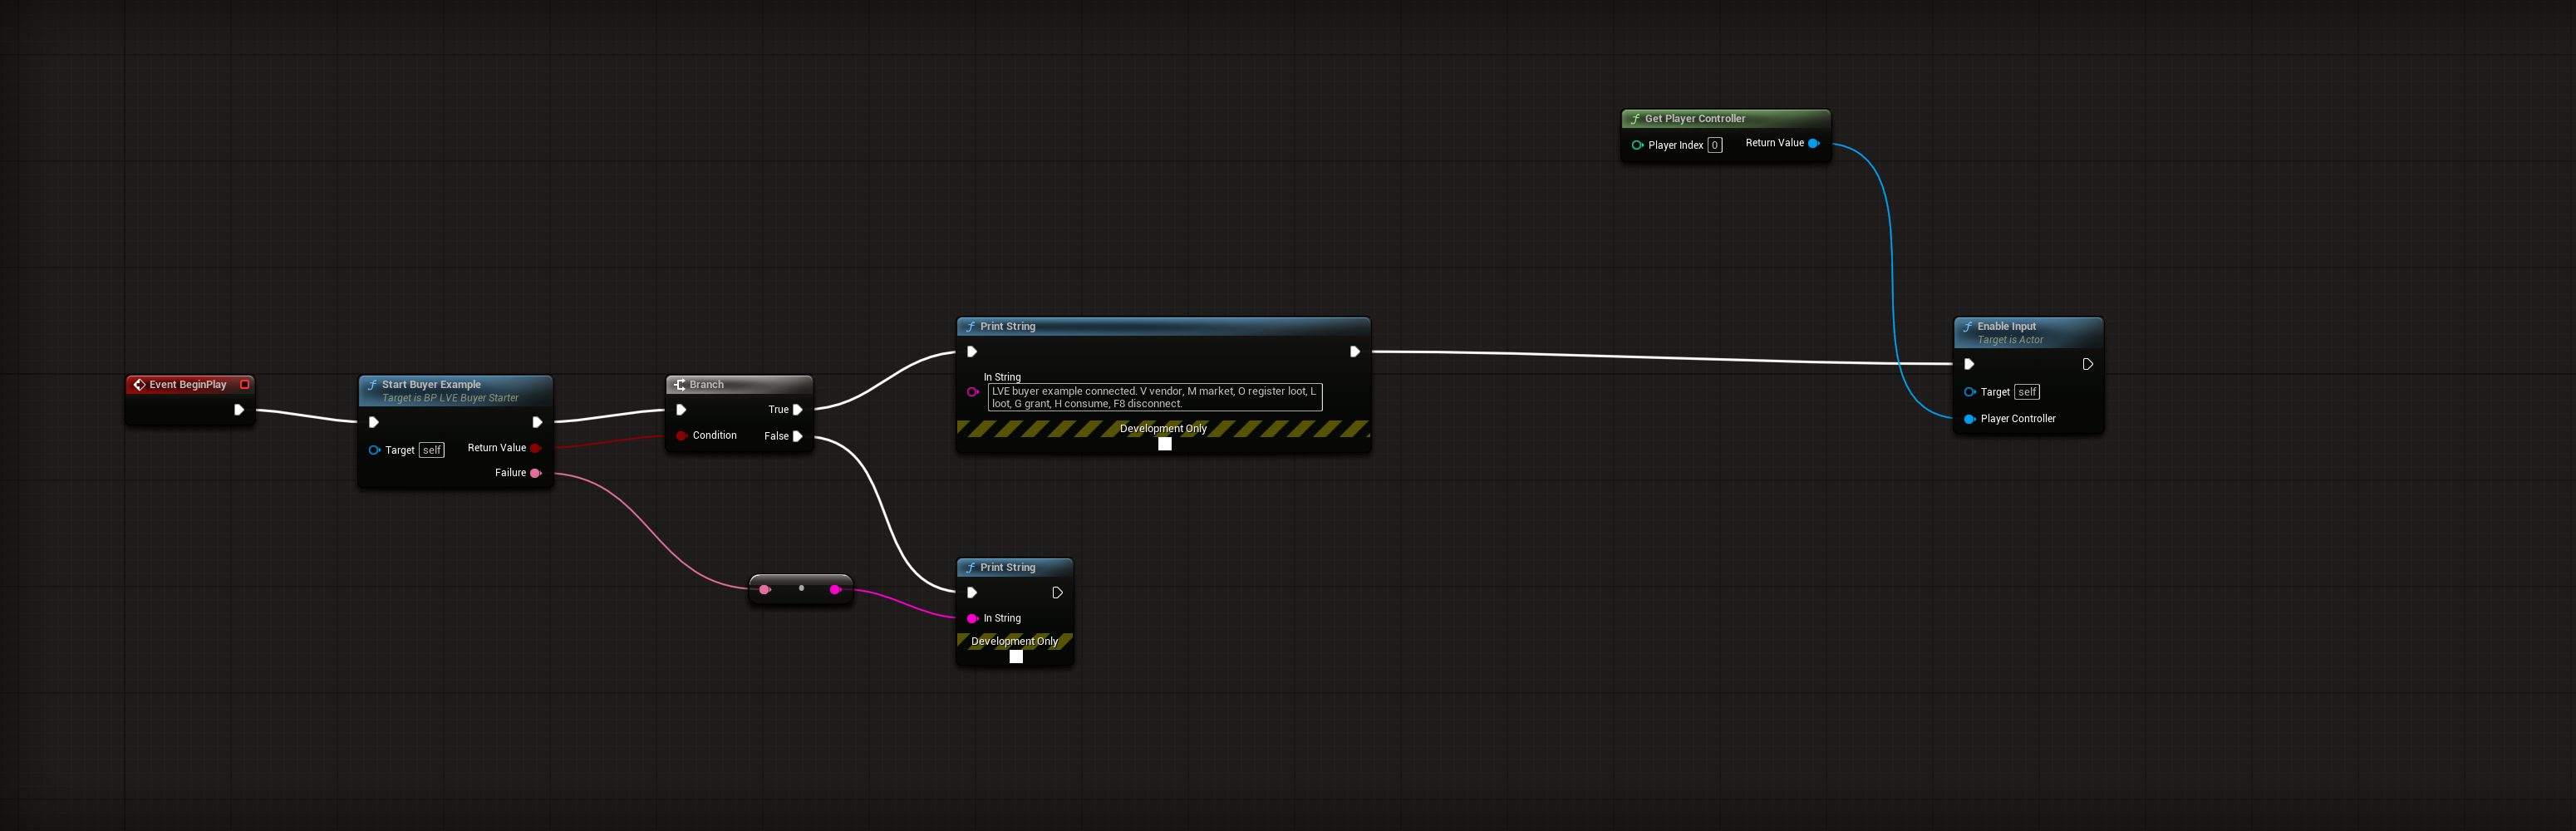Viewport: 2576px width, 831px height.
Task: Click Get Player Controller Return Value pin
Action: [1814, 143]
